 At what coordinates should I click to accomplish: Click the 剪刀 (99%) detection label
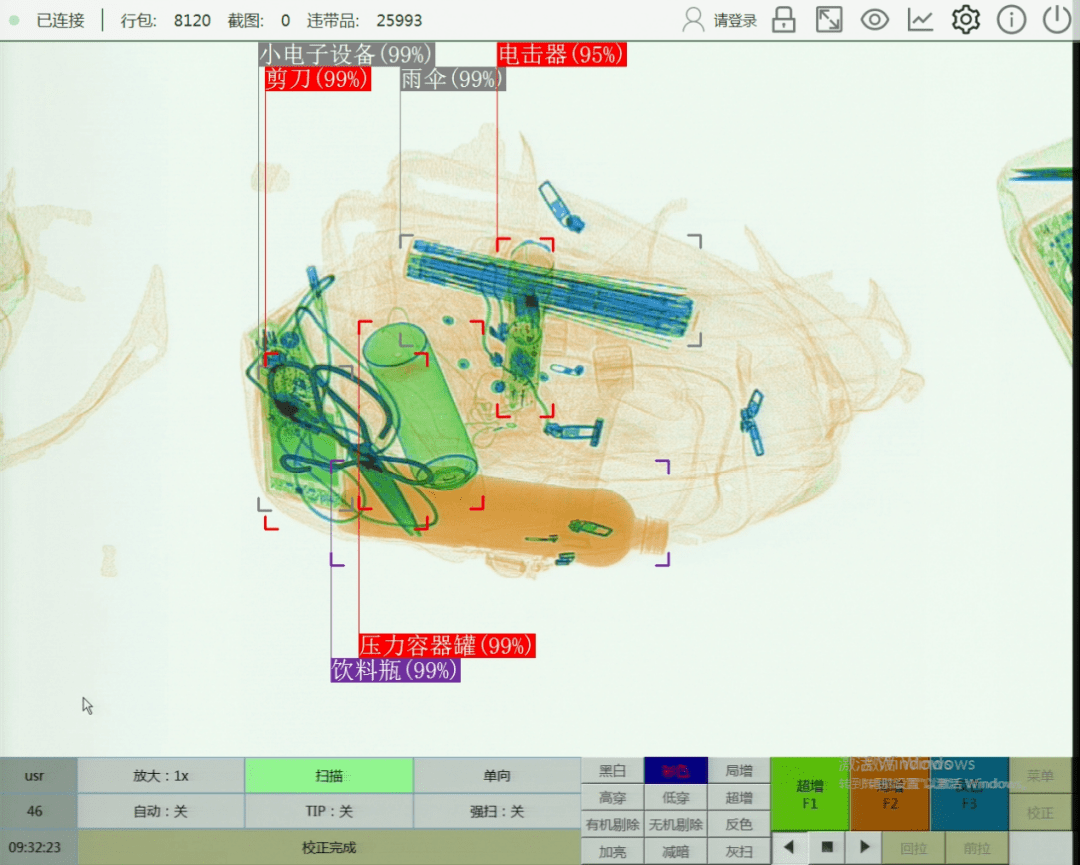click(318, 79)
